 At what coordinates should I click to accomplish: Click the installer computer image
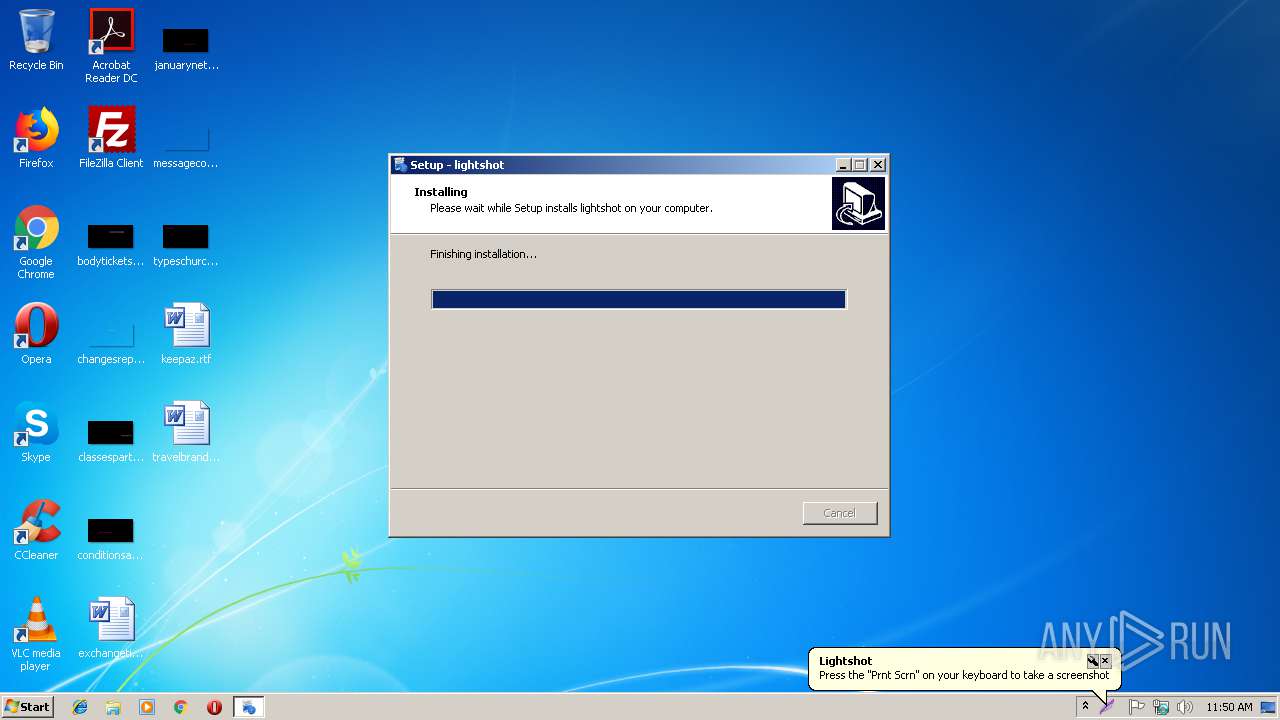858,204
